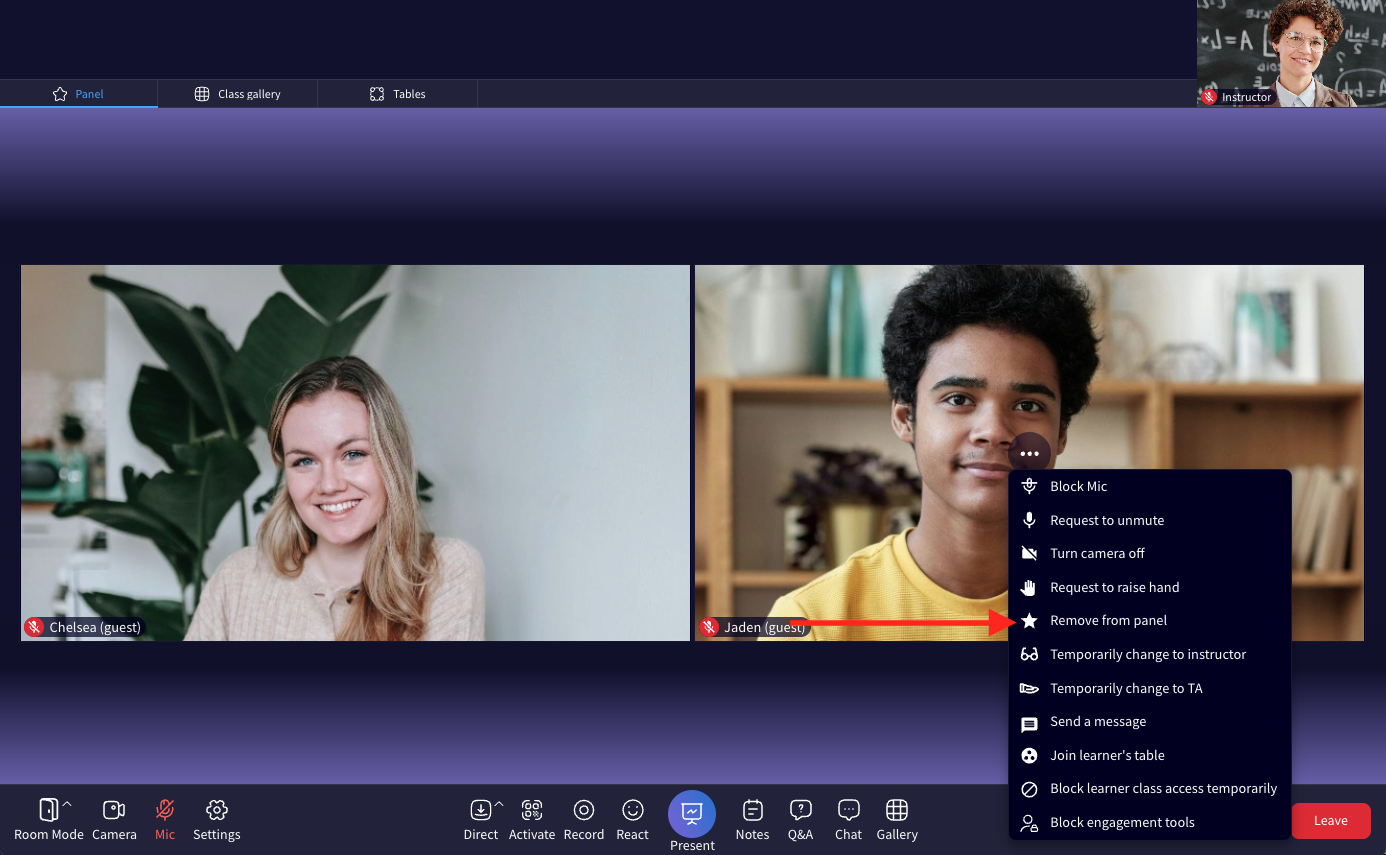Click Chelsea's video tile
Screen dimensions: 1386x855
tap(355, 453)
